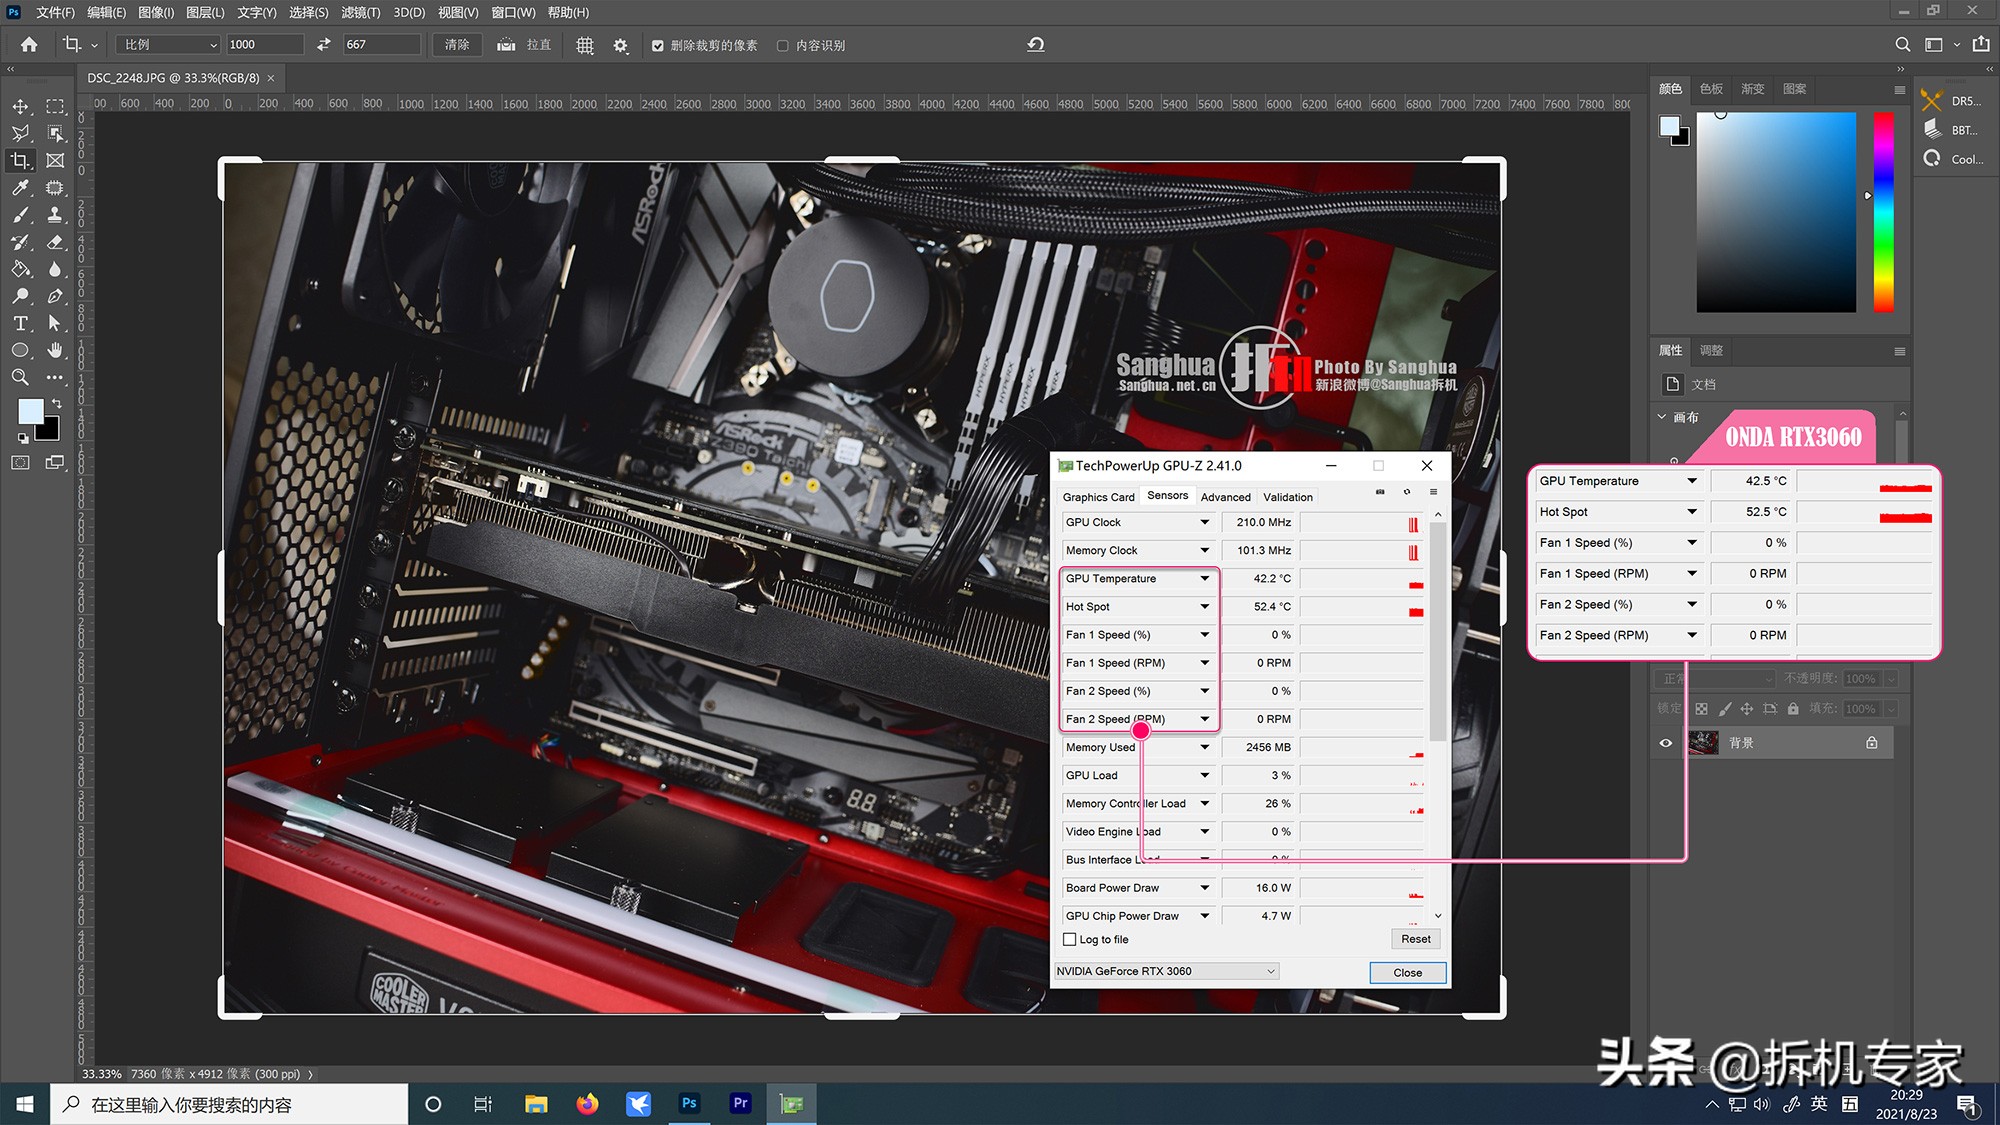
Task: Click the Home icon in the options bar
Action: tap(27, 44)
